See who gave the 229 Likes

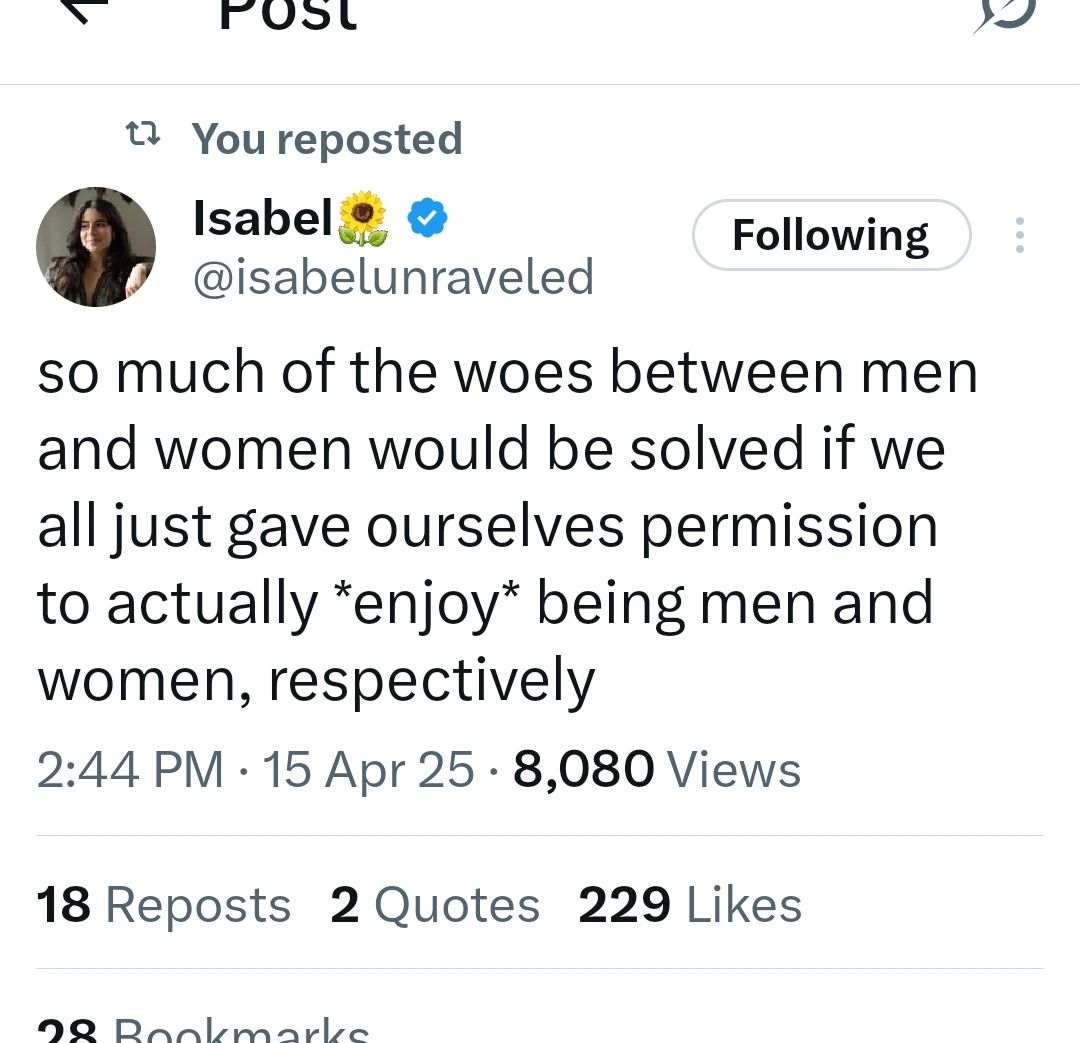(690, 905)
